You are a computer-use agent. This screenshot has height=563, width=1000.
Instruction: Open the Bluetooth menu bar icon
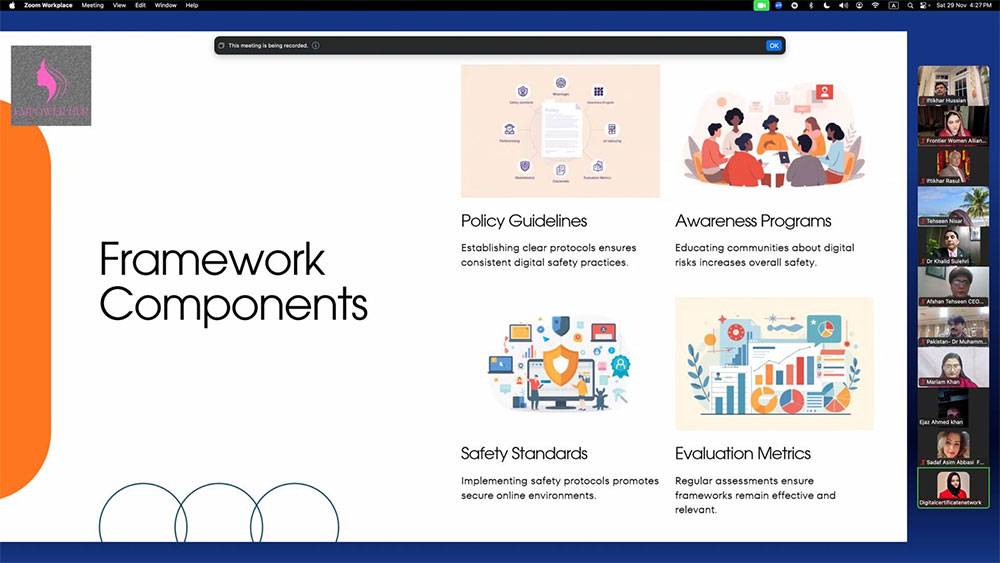click(810, 5)
